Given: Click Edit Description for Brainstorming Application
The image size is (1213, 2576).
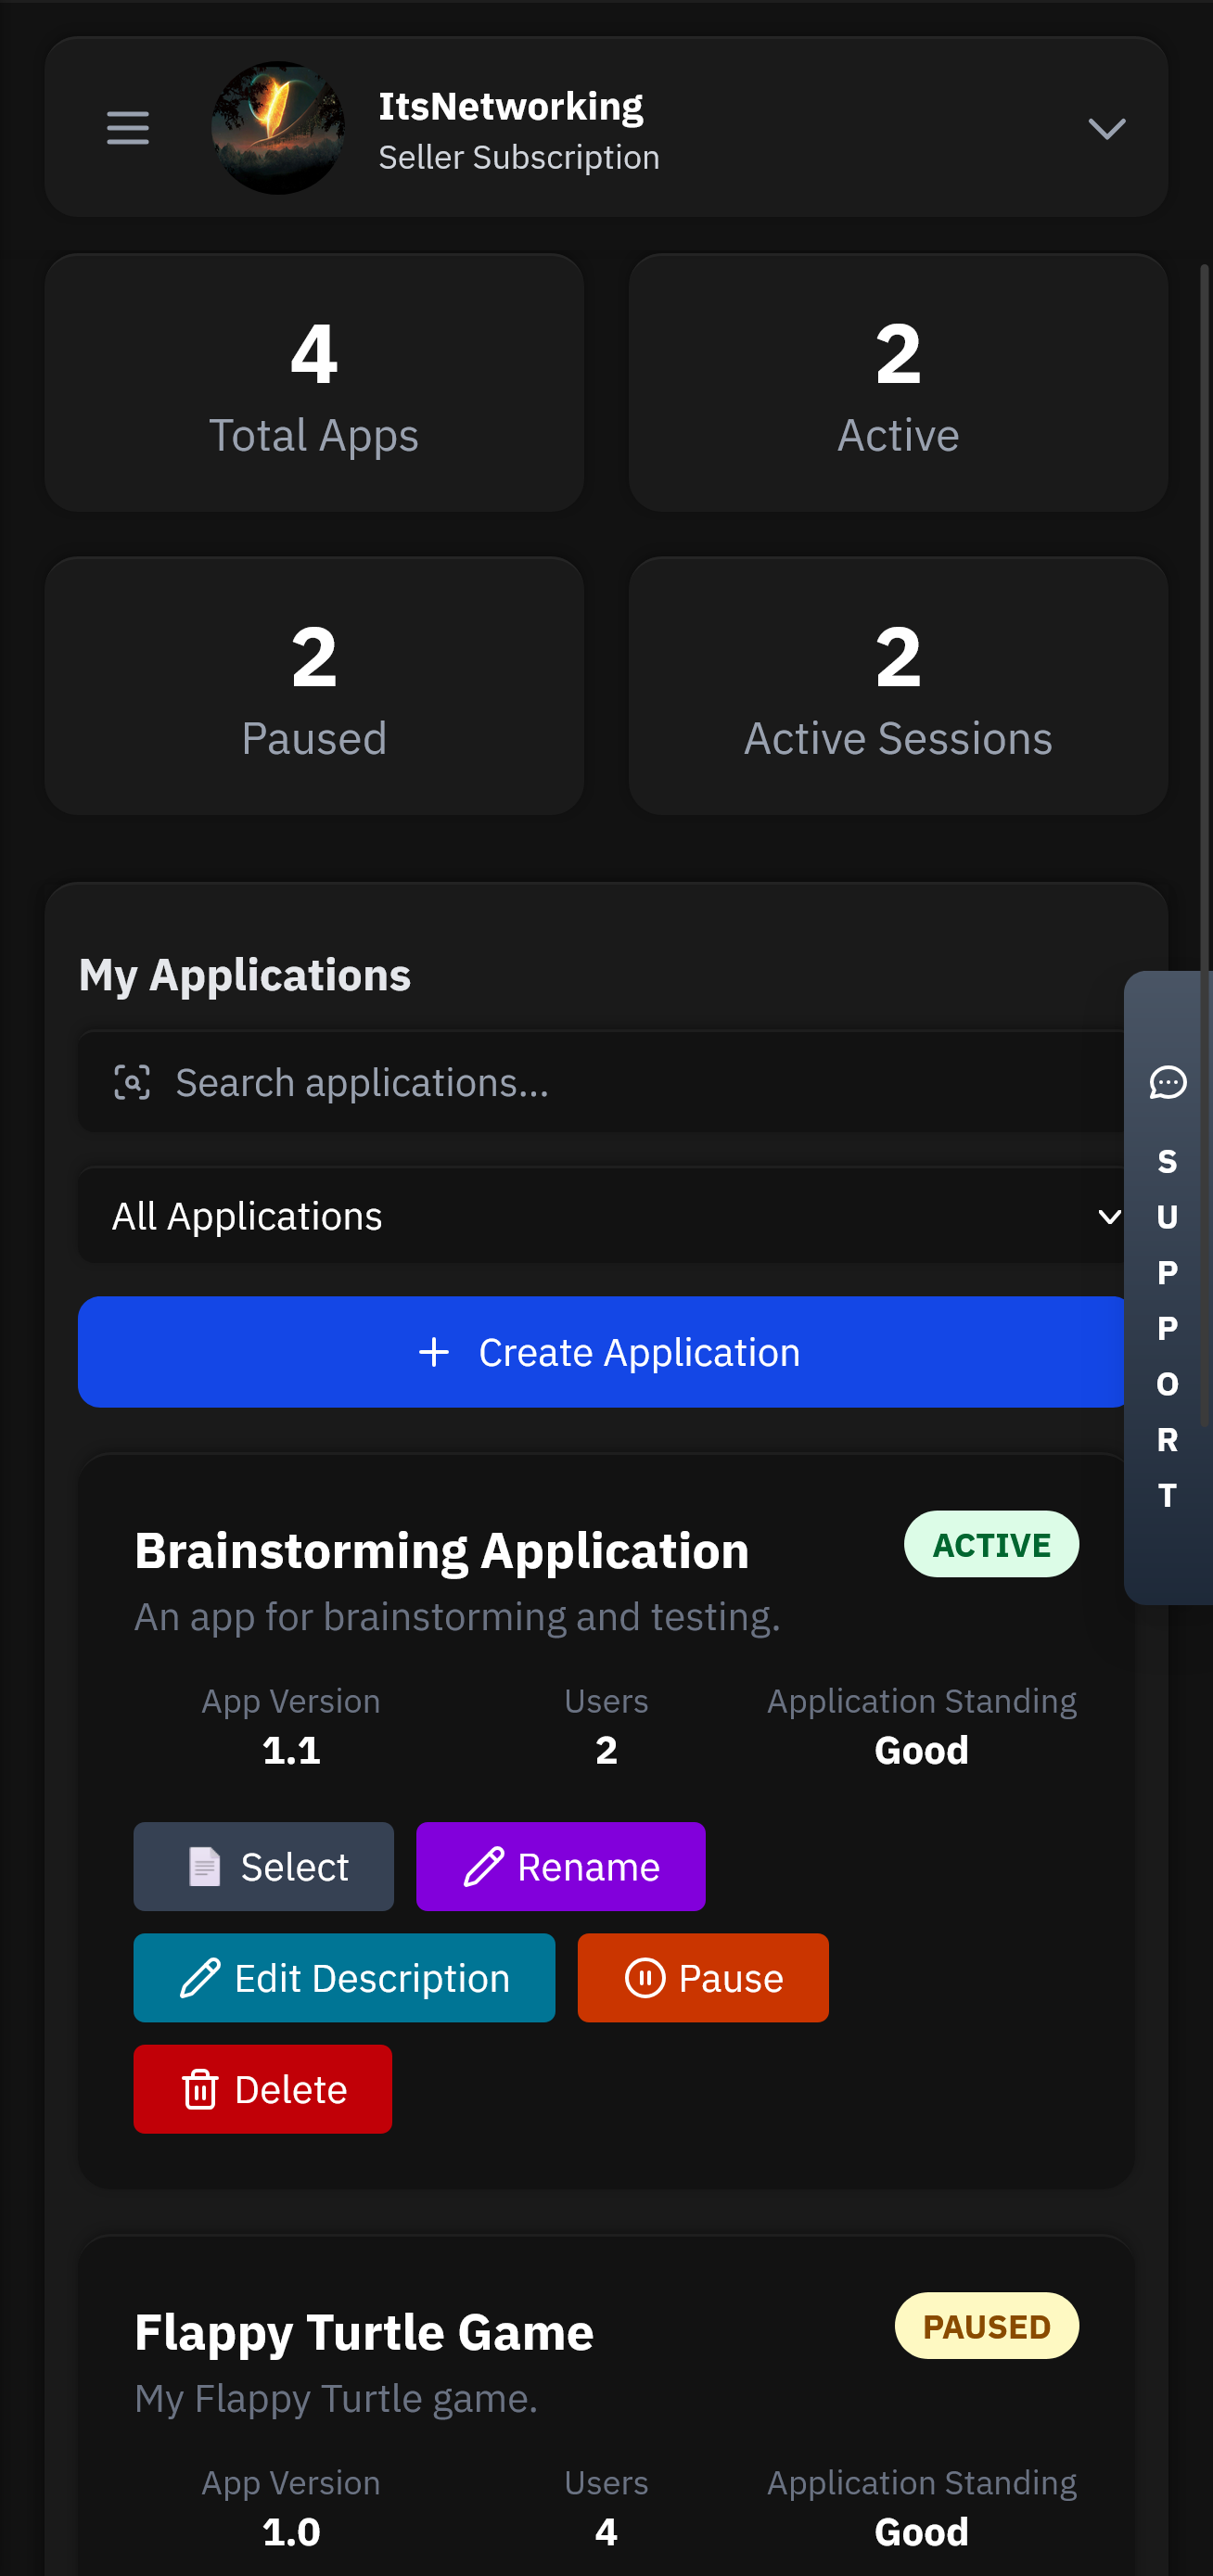Looking at the screenshot, I should click(344, 1977).
